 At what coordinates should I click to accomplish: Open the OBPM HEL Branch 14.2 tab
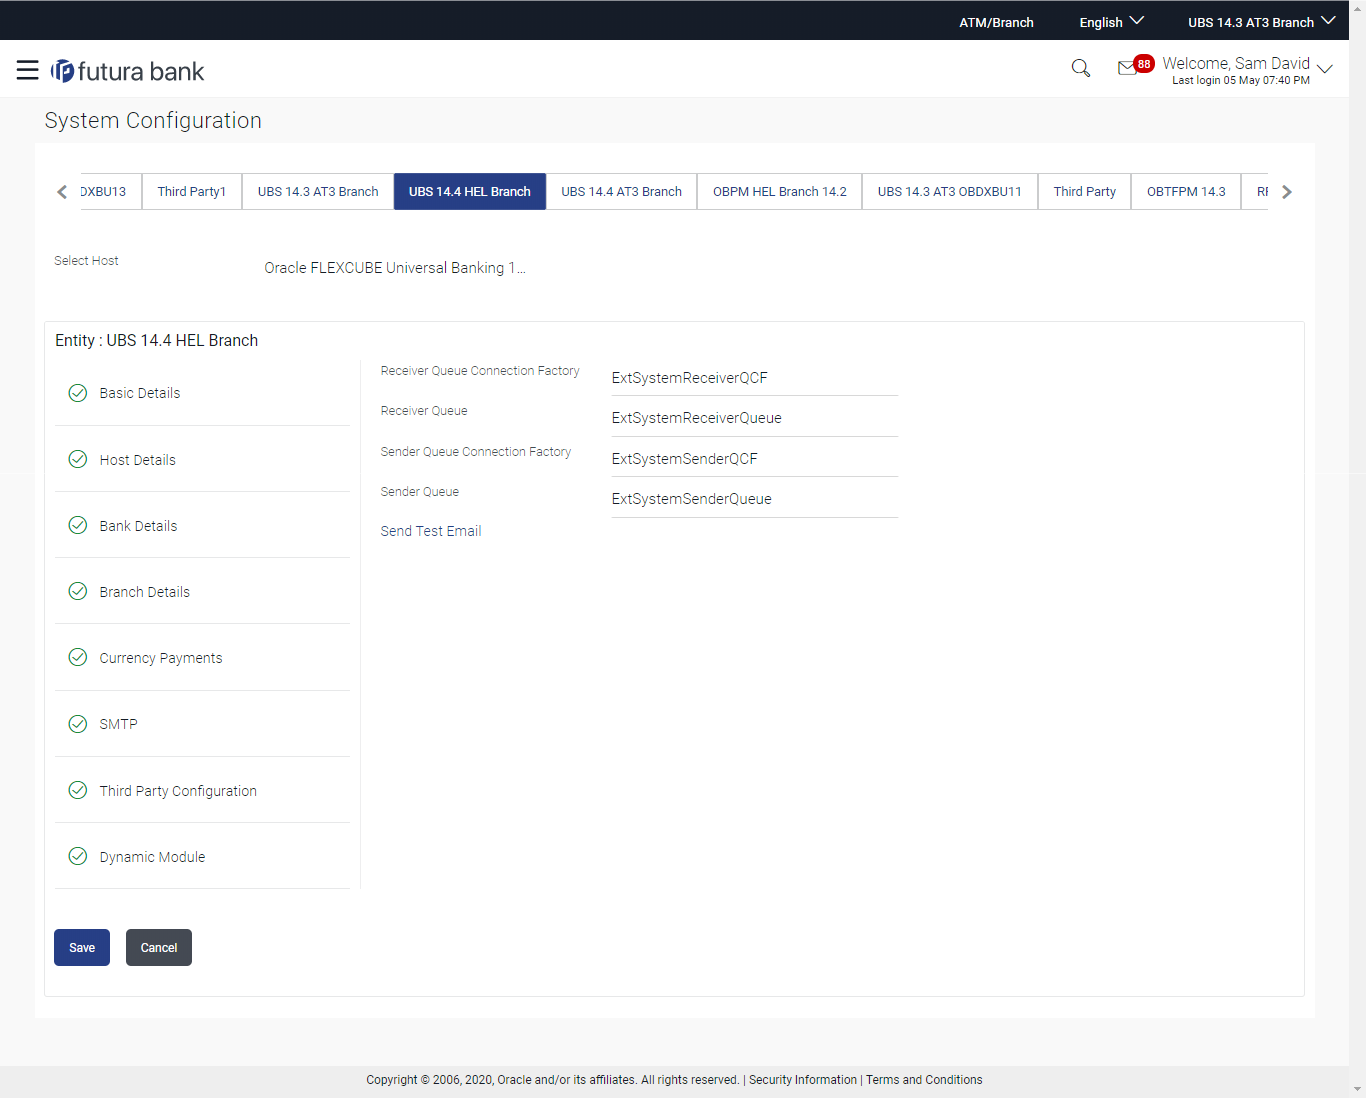point(780,191)
